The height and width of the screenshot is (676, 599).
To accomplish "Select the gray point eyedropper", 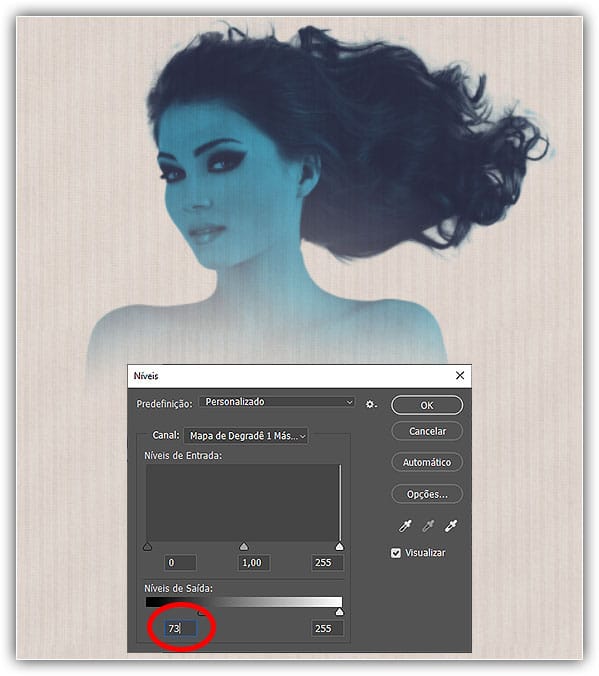I will point(428,526).
